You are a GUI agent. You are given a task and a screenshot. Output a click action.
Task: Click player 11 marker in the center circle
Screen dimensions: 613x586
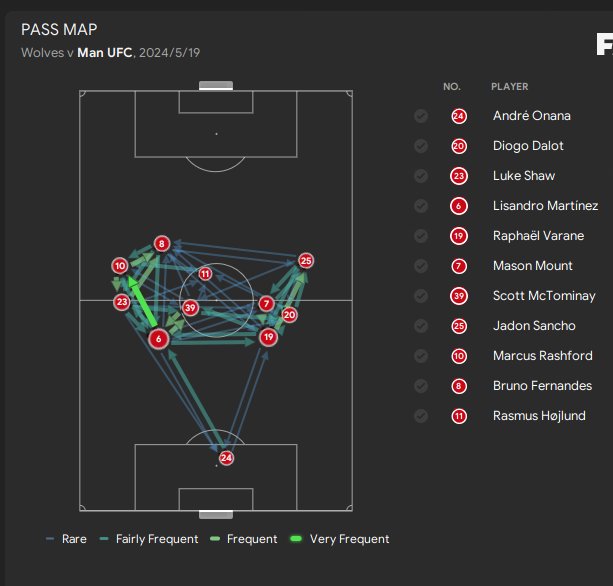(205, 274)
